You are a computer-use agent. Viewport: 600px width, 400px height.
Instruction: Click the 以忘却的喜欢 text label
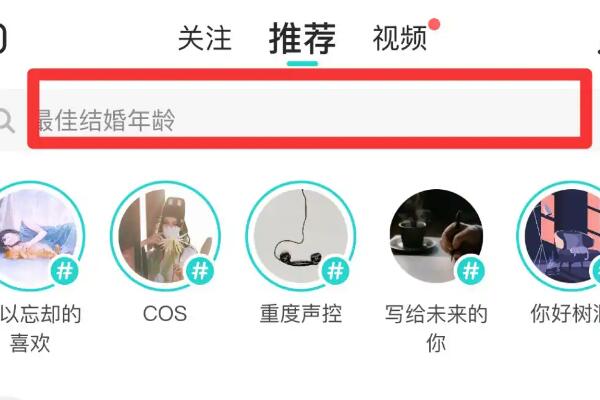click(x=40, y=328)
